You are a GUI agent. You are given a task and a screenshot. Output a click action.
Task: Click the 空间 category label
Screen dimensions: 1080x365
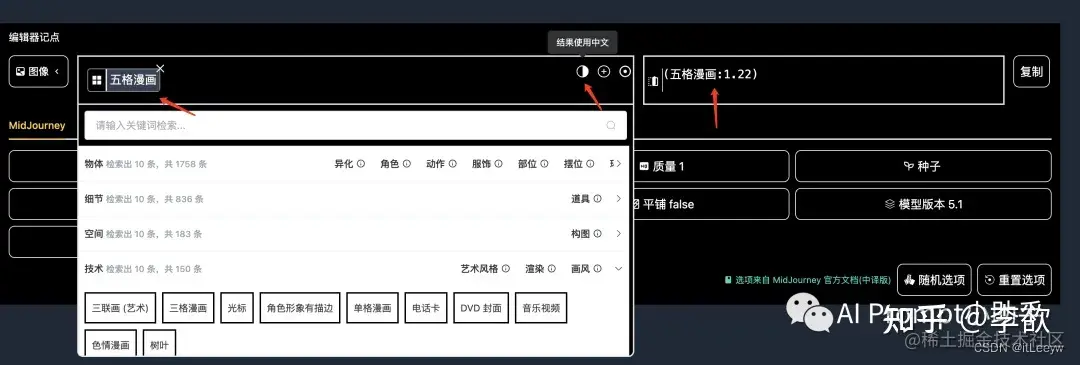pyautogui.click(x=94, y=233)
